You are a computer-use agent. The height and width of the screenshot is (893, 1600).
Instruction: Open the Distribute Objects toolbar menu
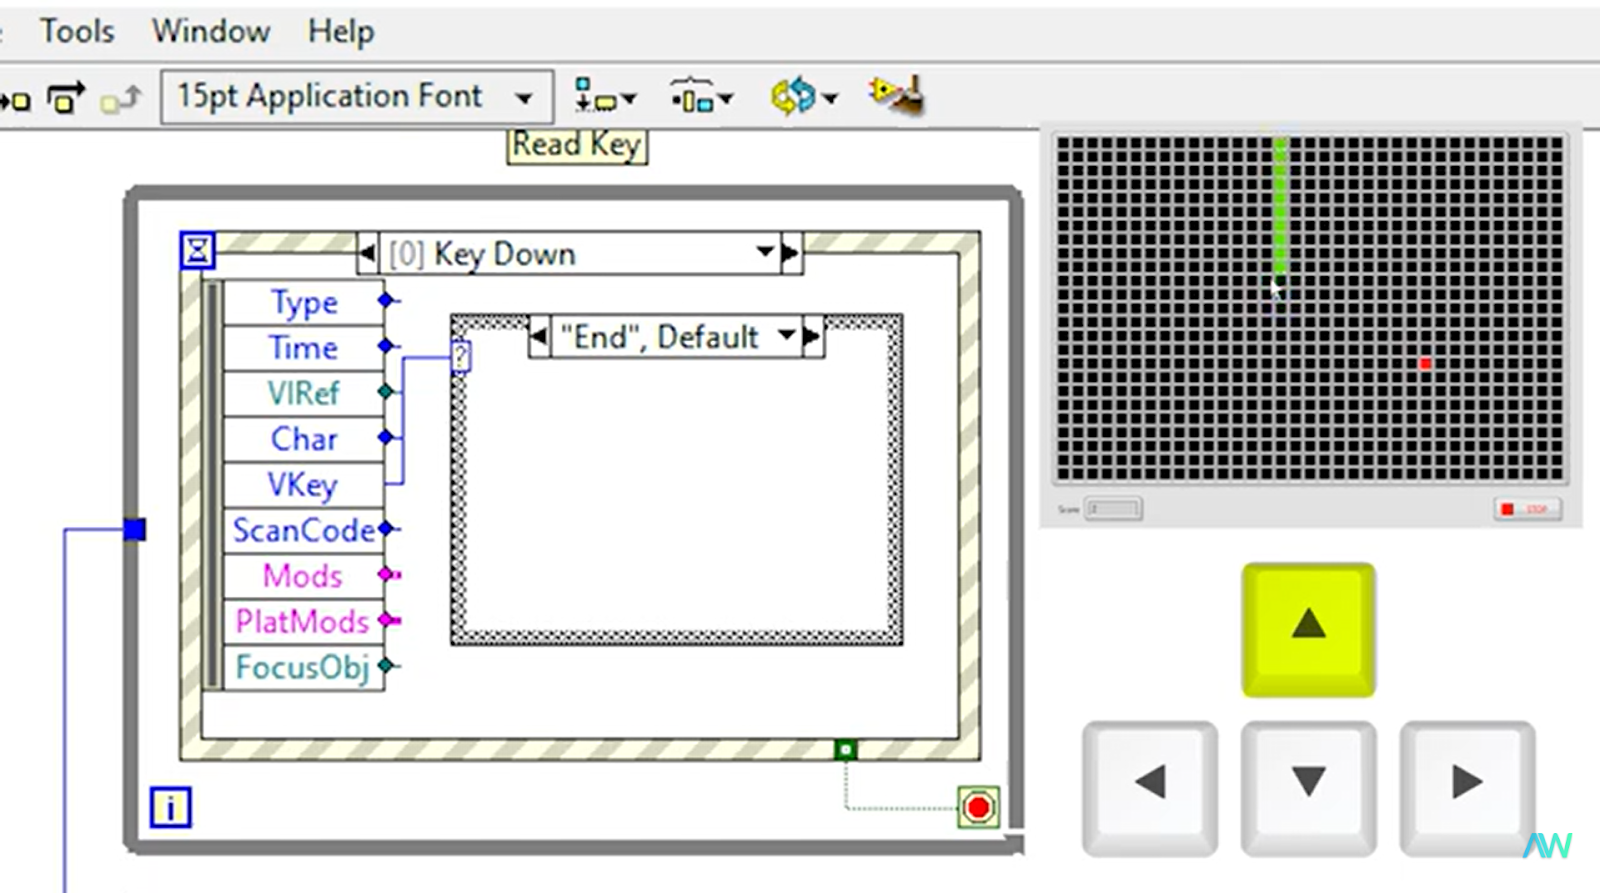point(702,97)
